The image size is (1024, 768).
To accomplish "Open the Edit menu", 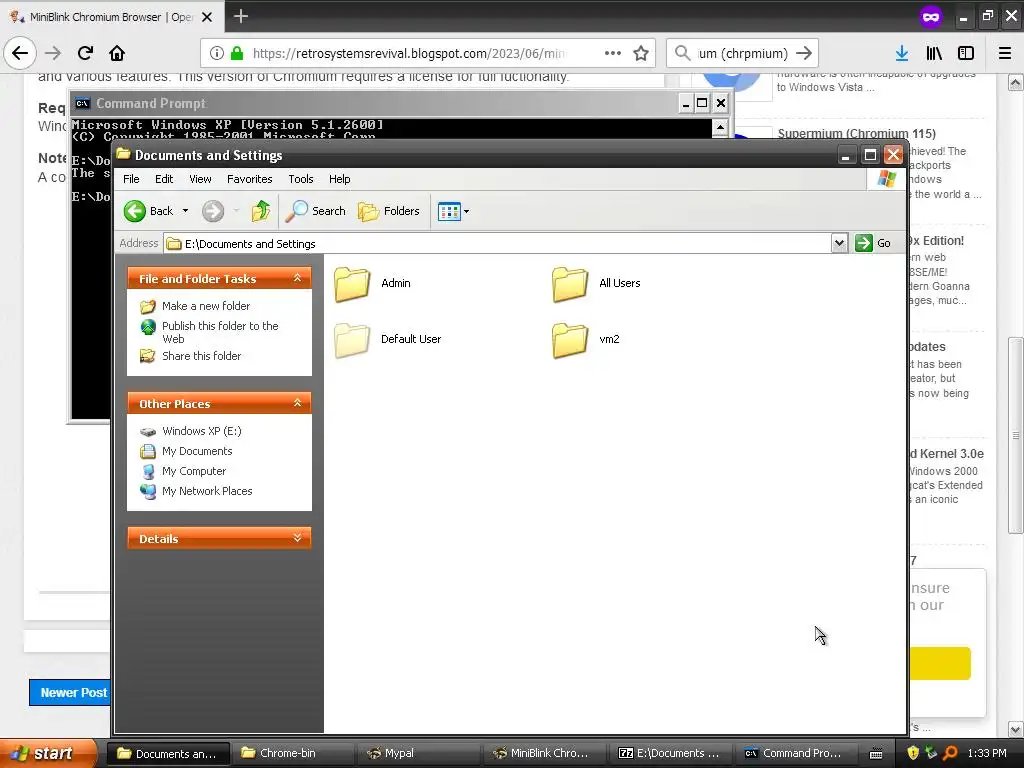I will click(164, 179).
